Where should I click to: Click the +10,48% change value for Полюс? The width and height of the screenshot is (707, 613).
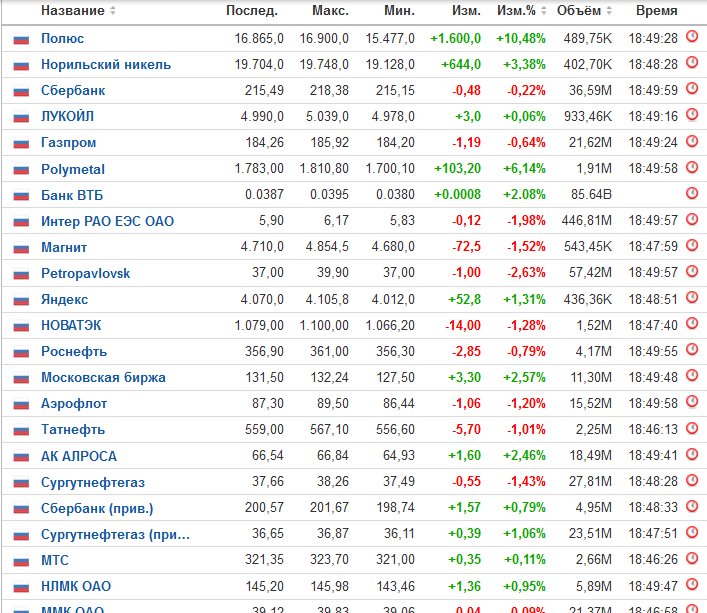(521, 39)
